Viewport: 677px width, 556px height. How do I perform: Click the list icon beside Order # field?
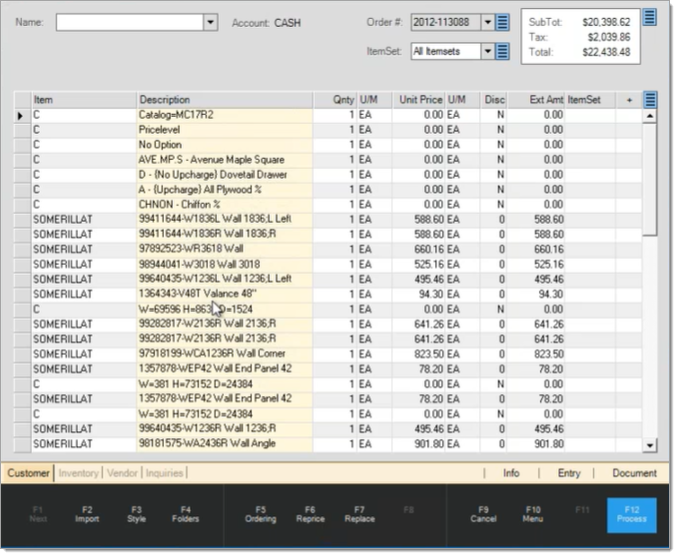(x=503, y=22)
